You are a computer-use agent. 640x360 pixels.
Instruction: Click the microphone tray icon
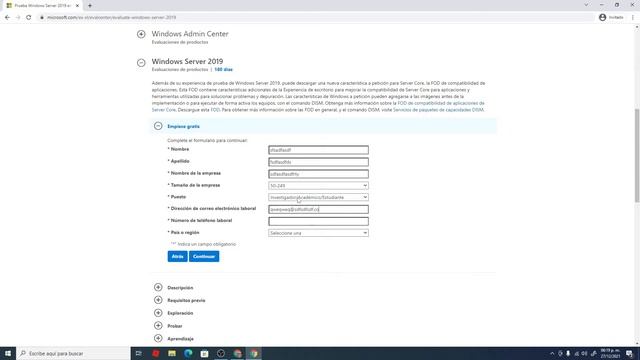[x=568, y=353]
